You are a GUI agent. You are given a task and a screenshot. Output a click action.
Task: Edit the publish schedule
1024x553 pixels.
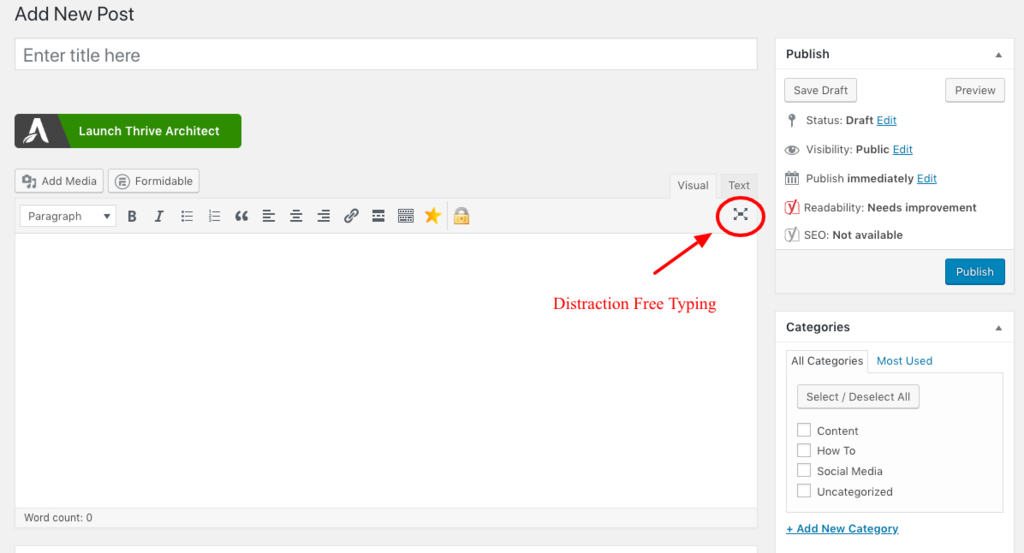pos(927,178)
